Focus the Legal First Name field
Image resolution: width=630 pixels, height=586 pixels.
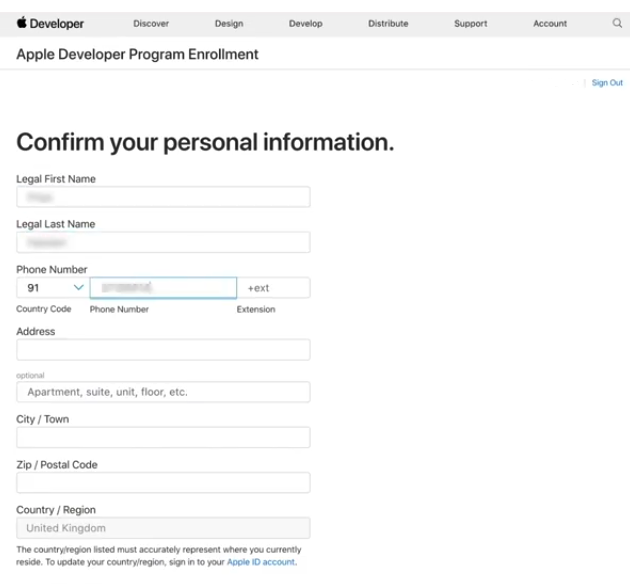coord(163,197)
